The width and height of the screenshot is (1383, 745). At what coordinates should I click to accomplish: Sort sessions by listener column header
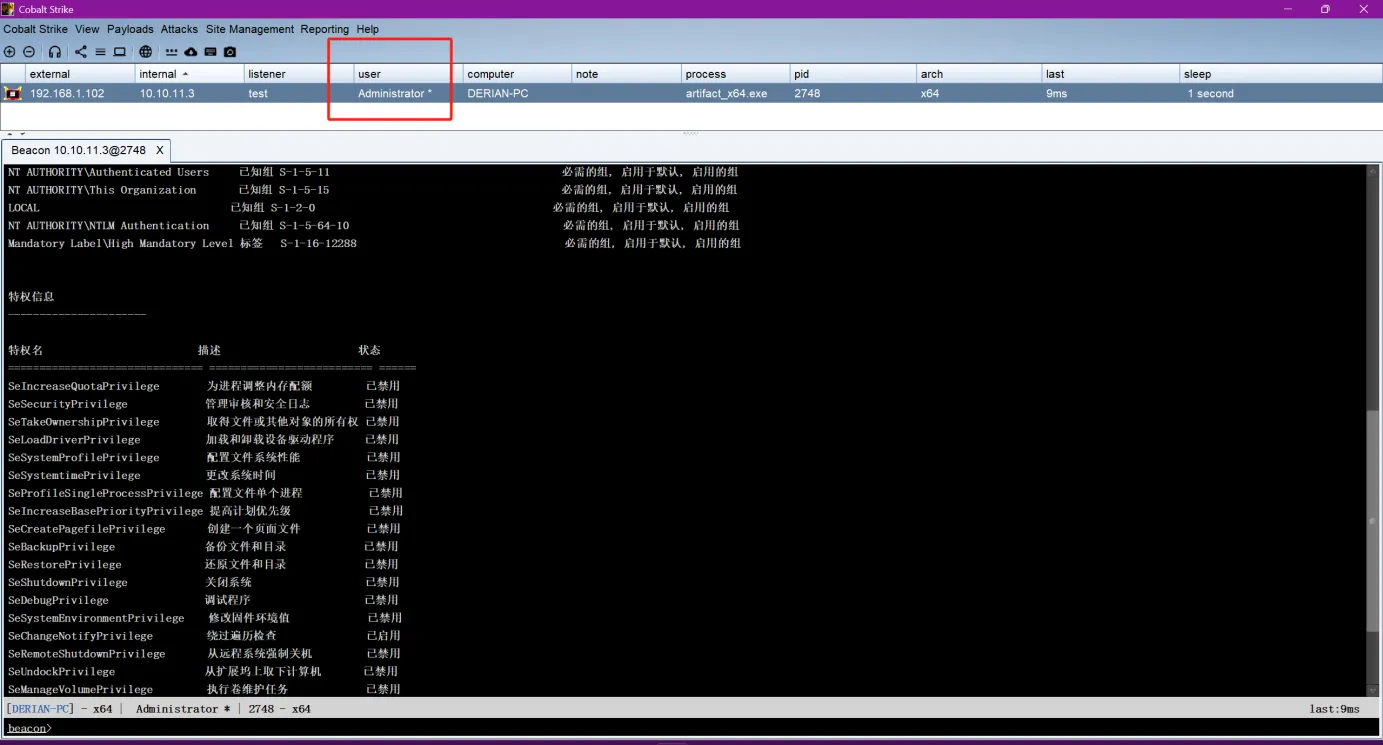(x=299, y=74)
